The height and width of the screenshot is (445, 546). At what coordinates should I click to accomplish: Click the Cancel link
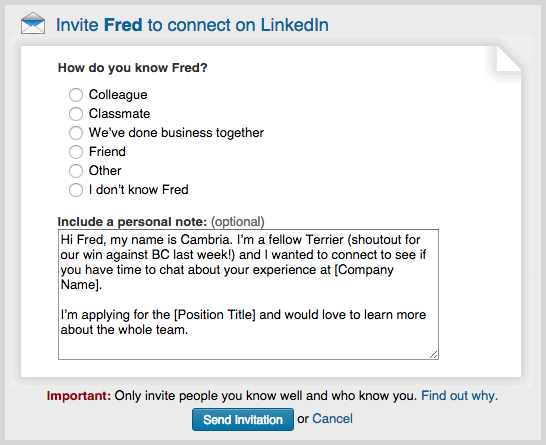point(332,419)
